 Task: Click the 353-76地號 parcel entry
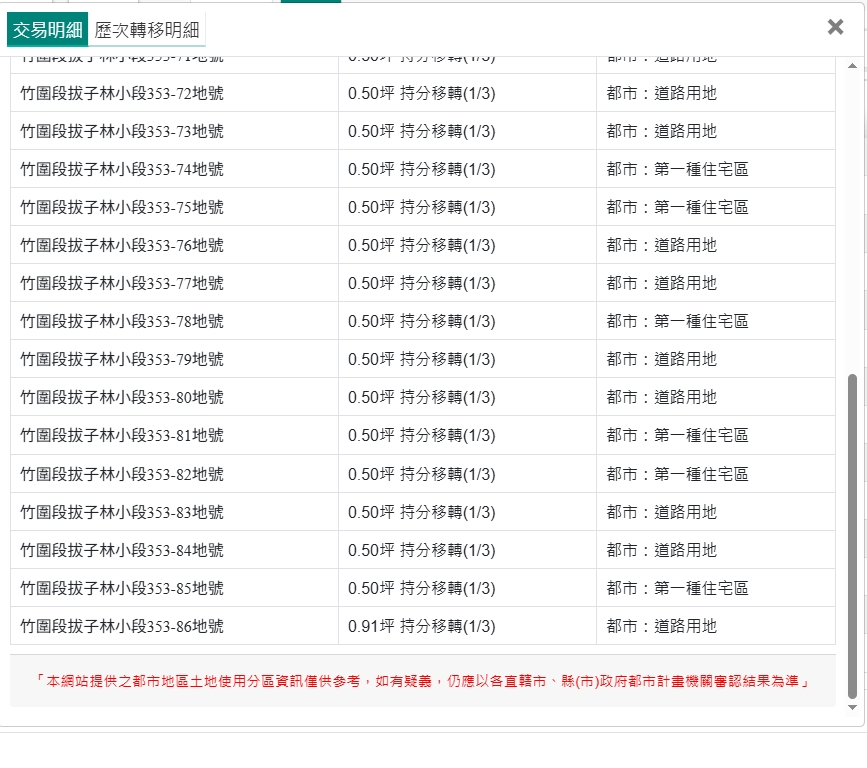(122, 245)
